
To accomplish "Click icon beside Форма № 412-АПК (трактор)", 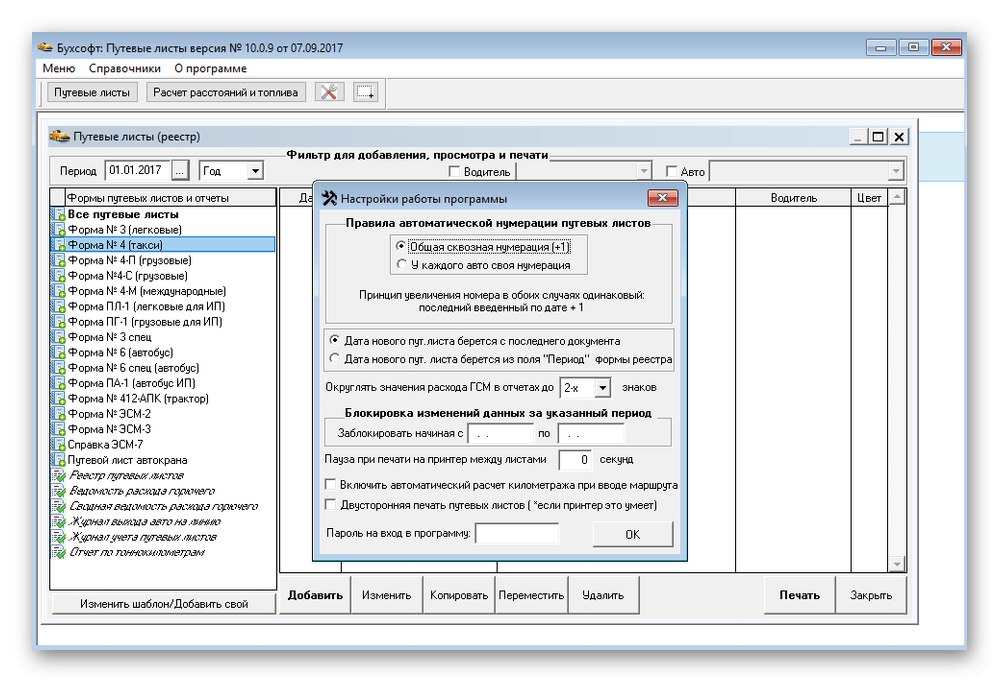I will point(59,398).
